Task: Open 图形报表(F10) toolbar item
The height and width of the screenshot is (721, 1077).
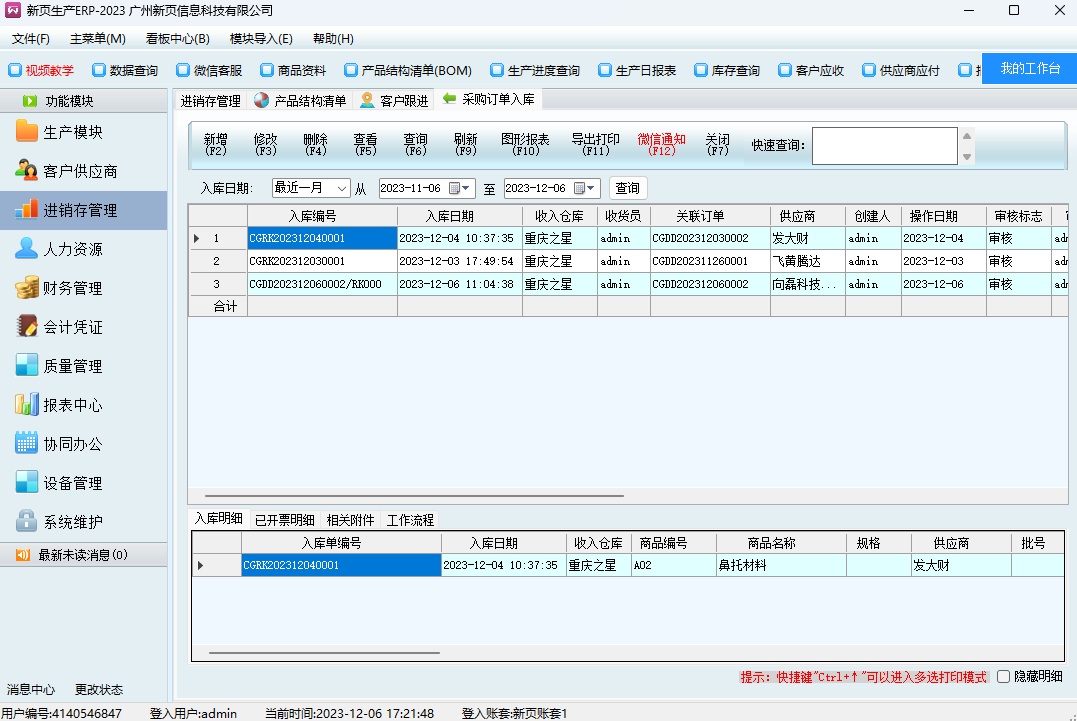Action: [525, 145]
